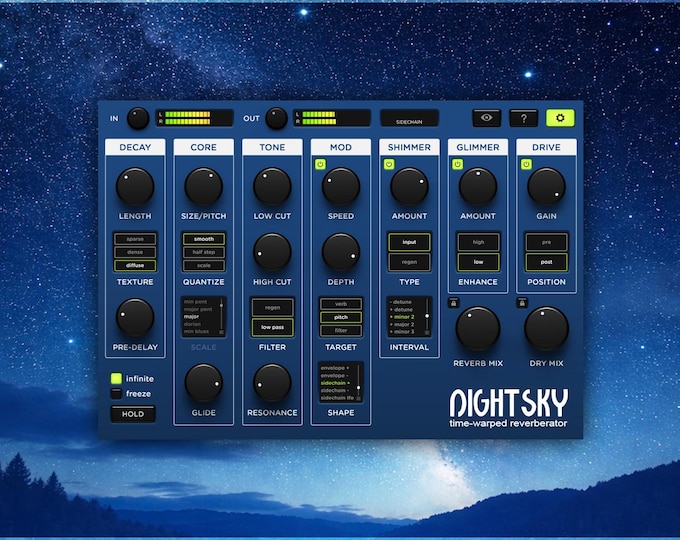680x540 pixels.
Task: Click the lock icon above REVERB MIX
Action: click(x=454, y=303)
